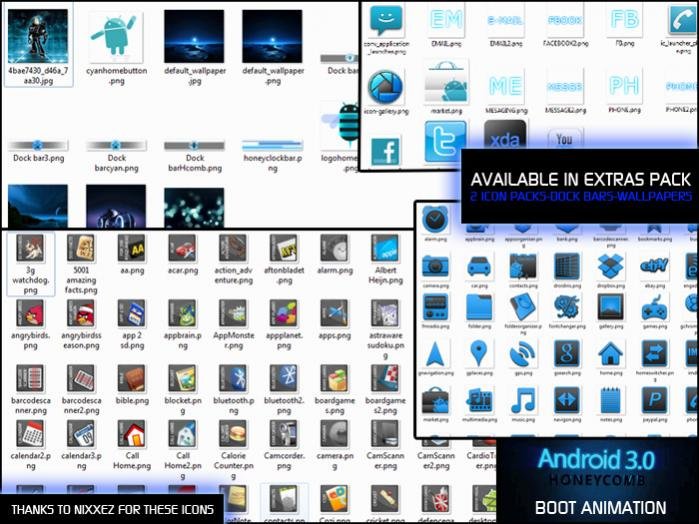Select the 3g watchdog.png icon
Screen dimensions: 699x524
pyautogui.click(x=30, y=248)
